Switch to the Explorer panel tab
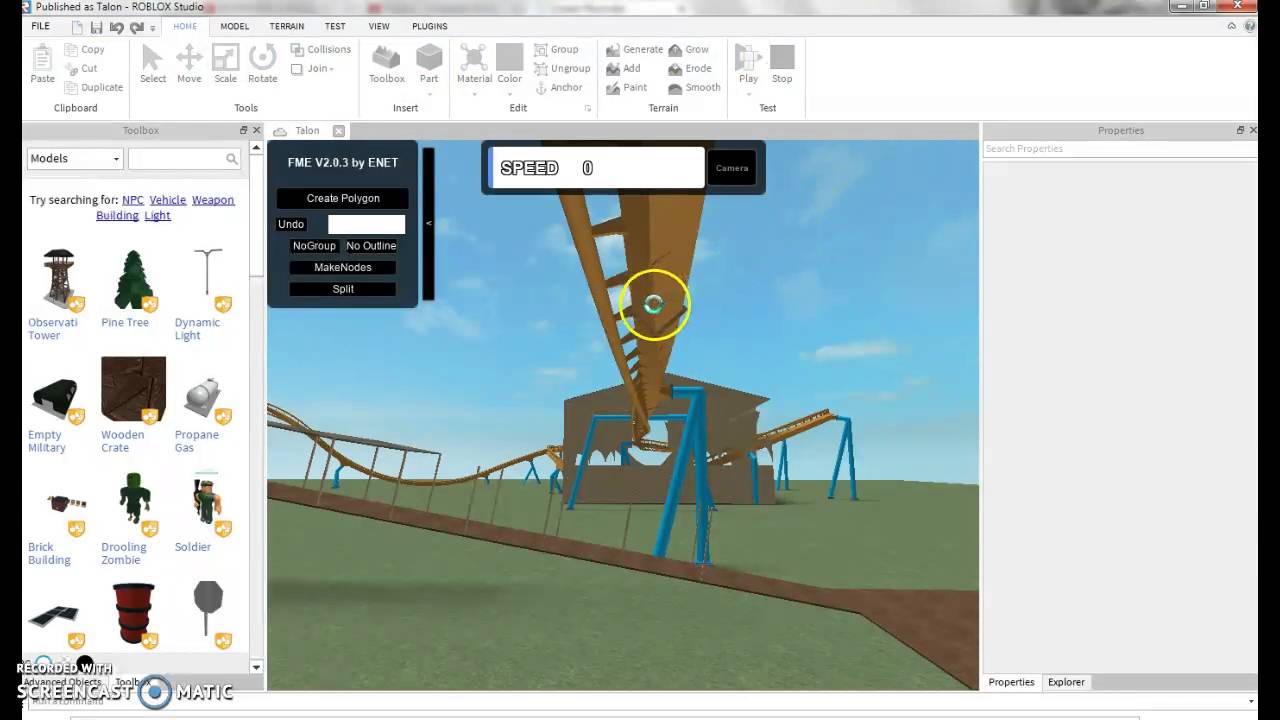Screen dimensions: 1280x720 point(1066,682)
